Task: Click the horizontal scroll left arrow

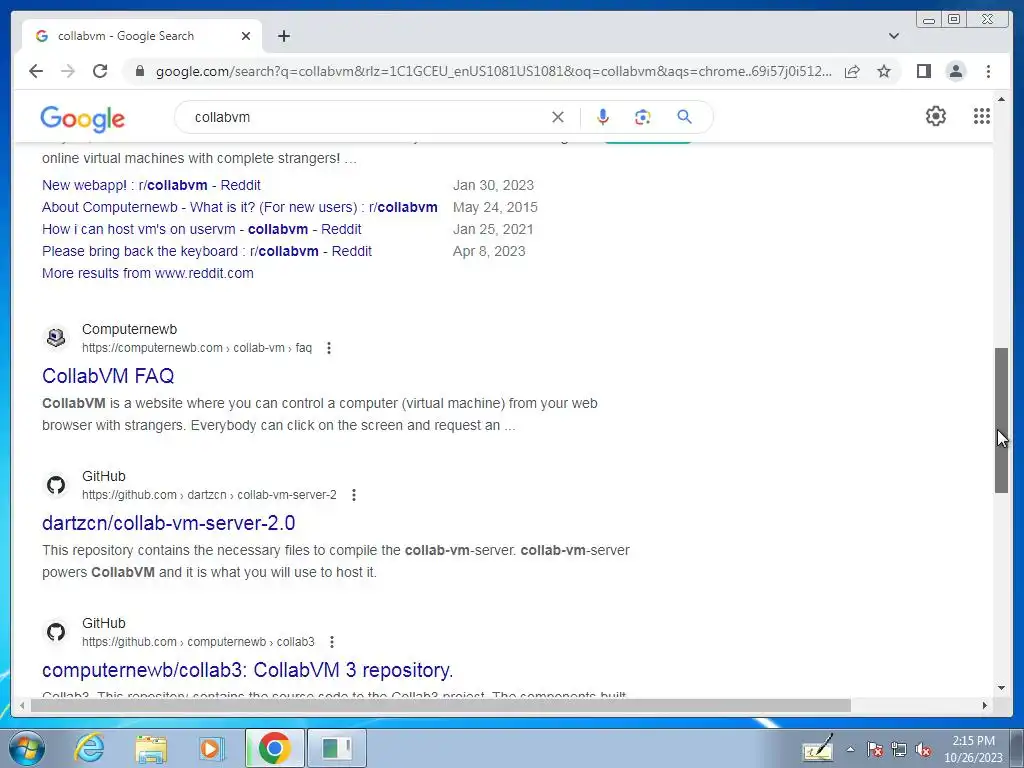Action: click(x=22, y=705)
